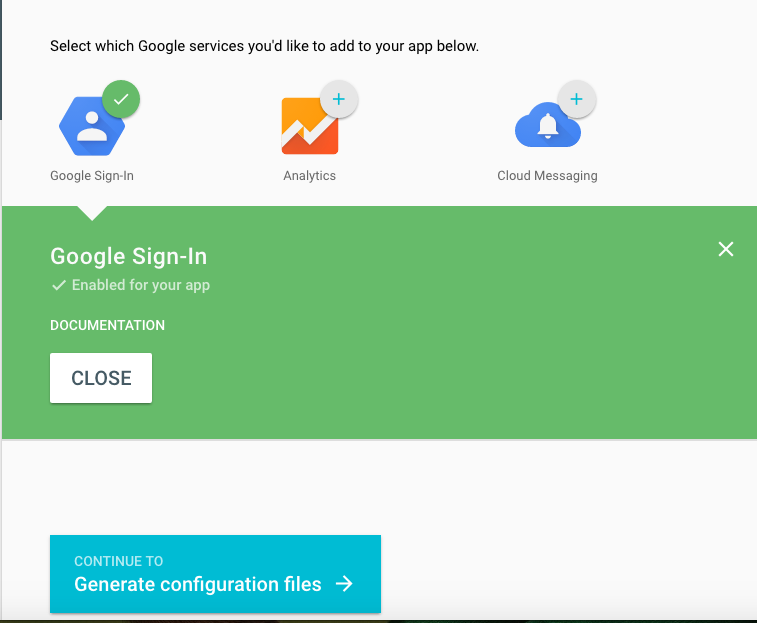Collapse the panel via its triangle pointer
Screen dimensions: 757x623
(x=91, y=212)
